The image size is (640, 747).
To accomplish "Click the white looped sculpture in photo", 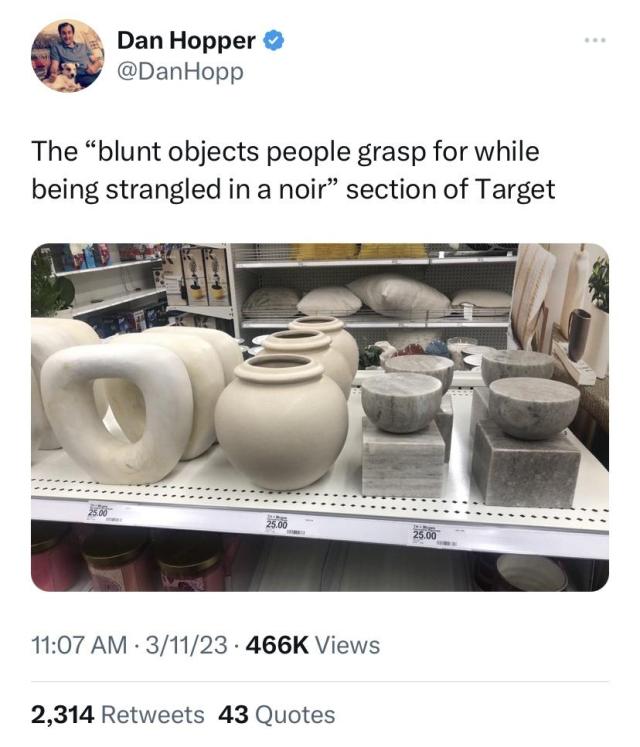I will click(117, 413).
